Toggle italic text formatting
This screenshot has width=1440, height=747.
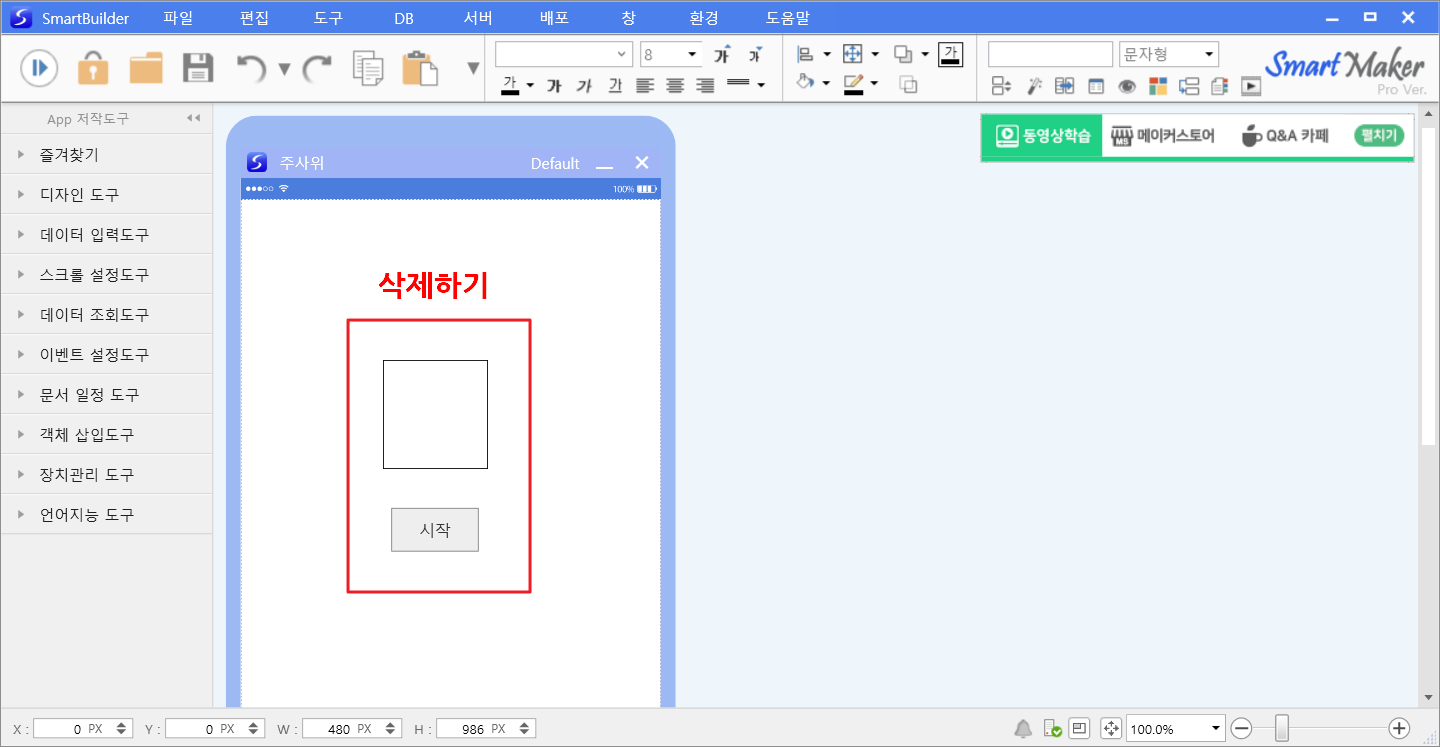(584, 86)
